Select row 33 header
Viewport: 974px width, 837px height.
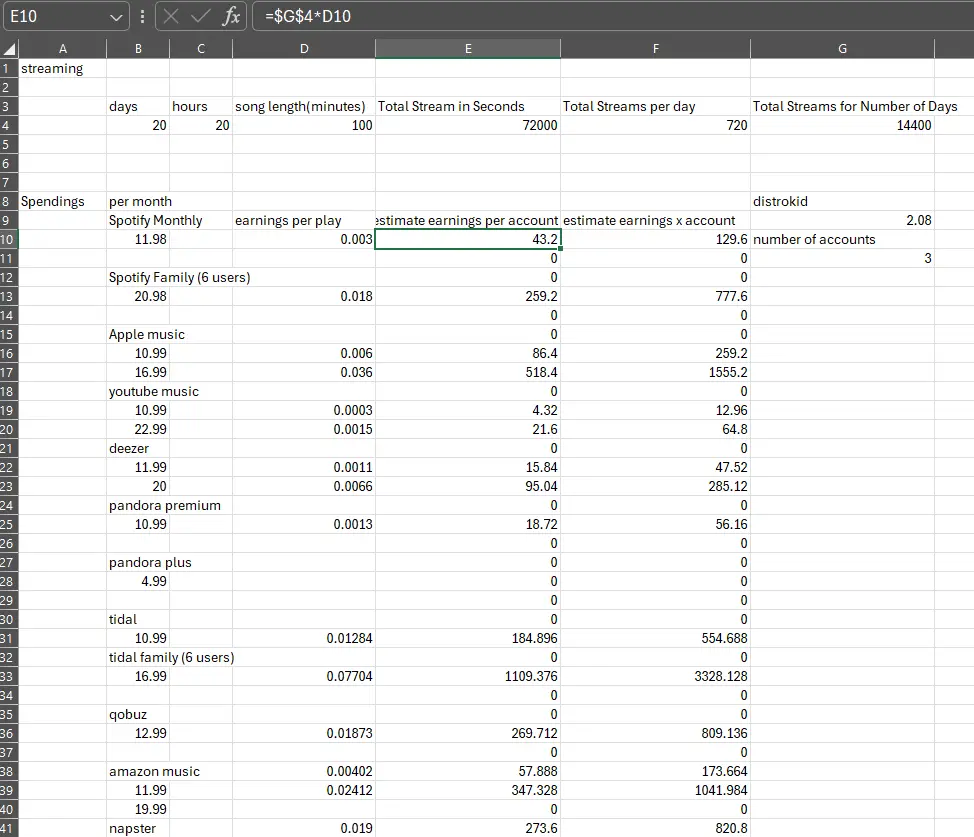(x=9, y=676)
